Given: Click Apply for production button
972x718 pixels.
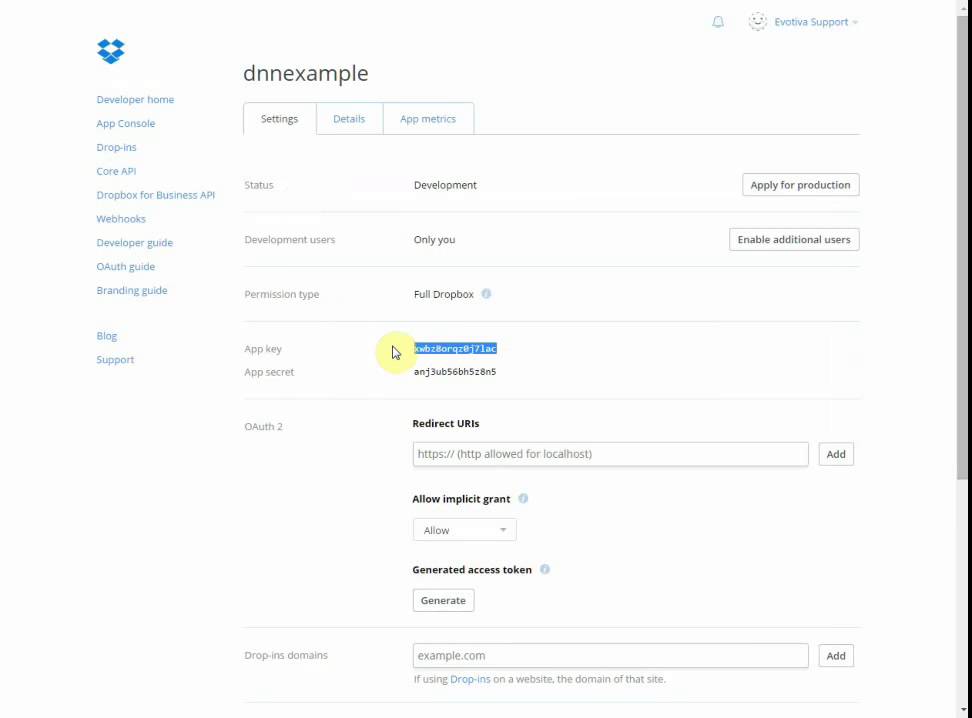Looking at the screenshot, I should click(x=800, y=185).
